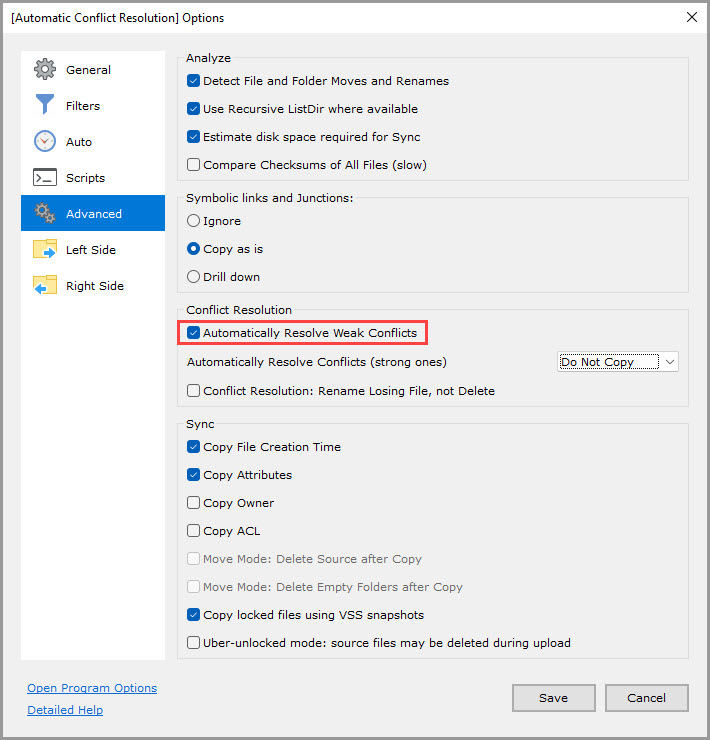Click the Left Side folder icon

(44, 249)
